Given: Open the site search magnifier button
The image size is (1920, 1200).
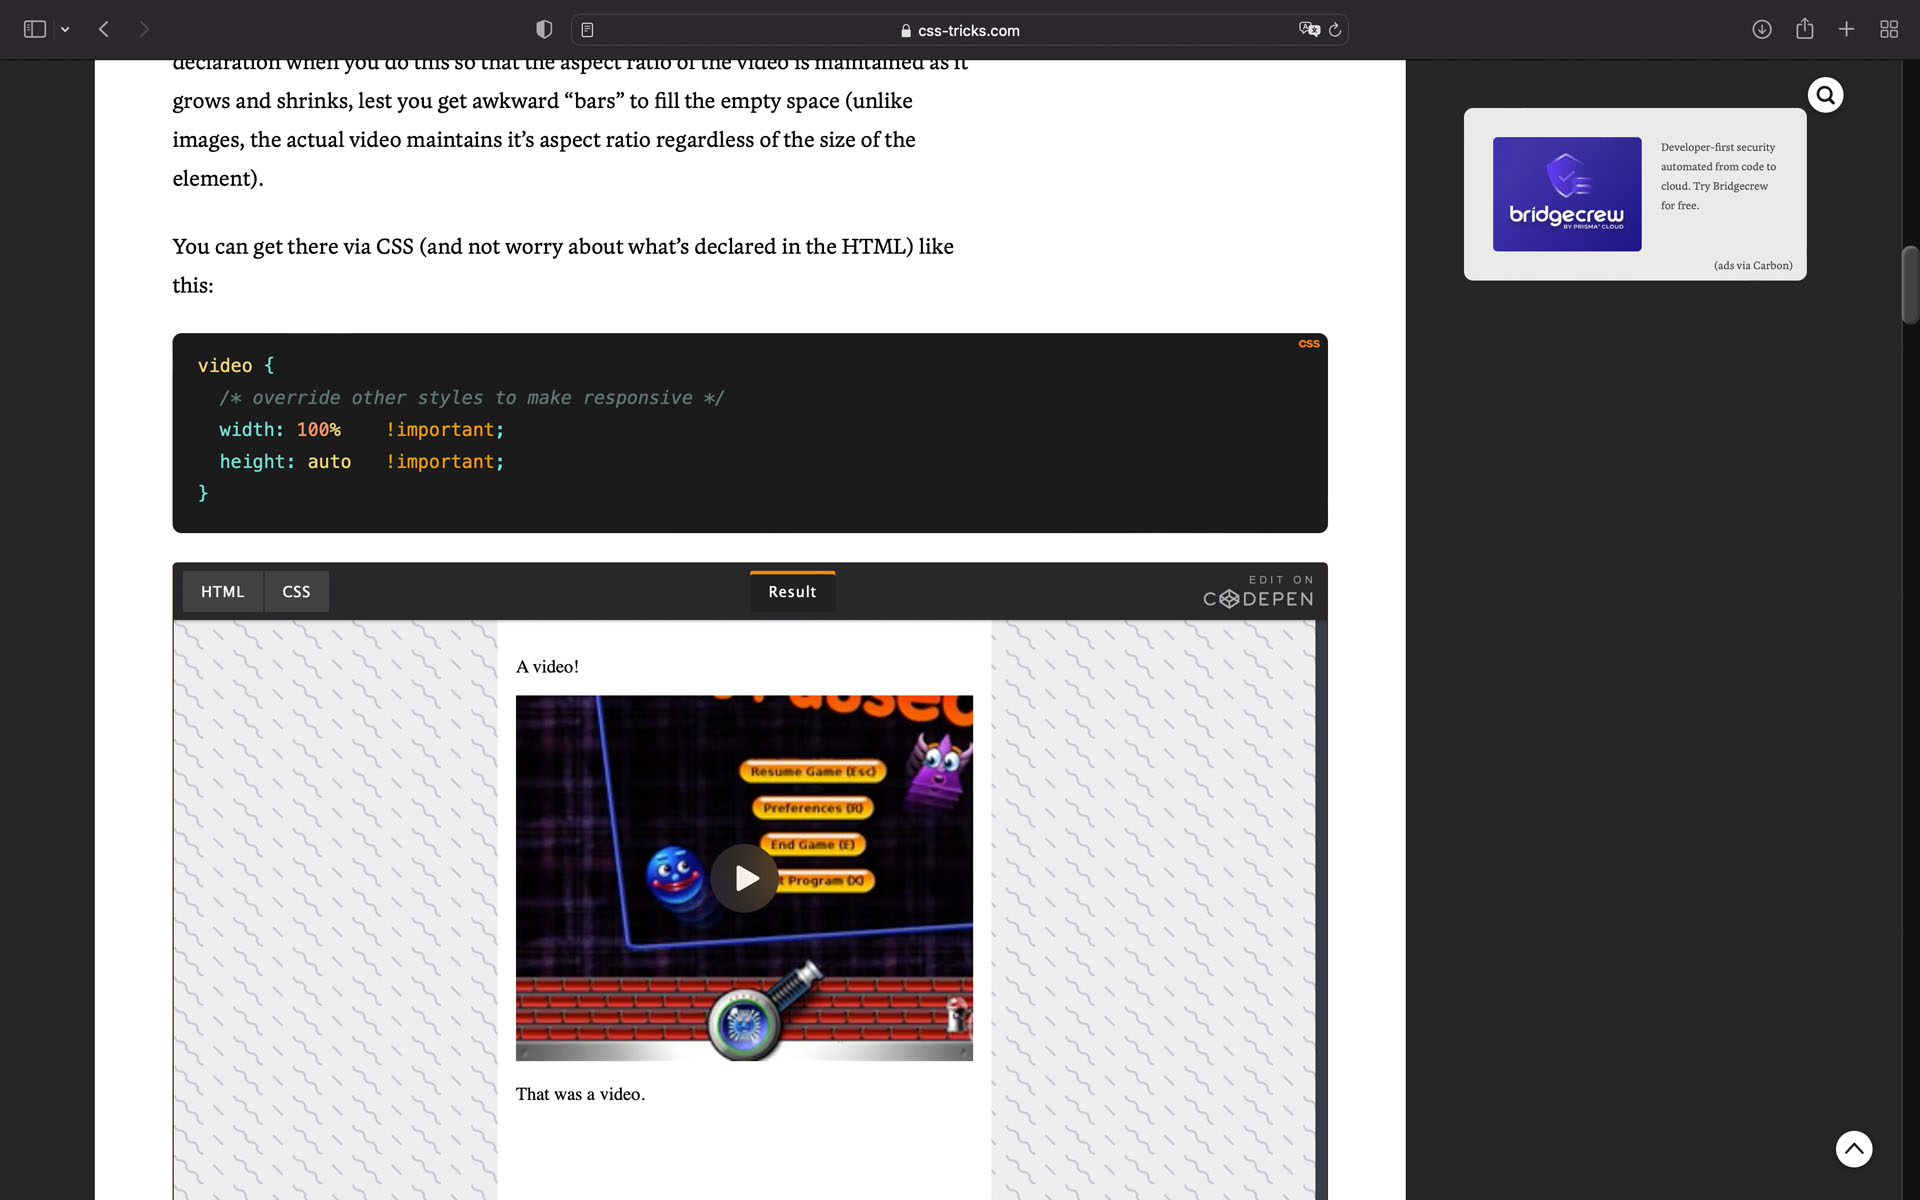Looking at the screenshot, I should (1825, 95).
